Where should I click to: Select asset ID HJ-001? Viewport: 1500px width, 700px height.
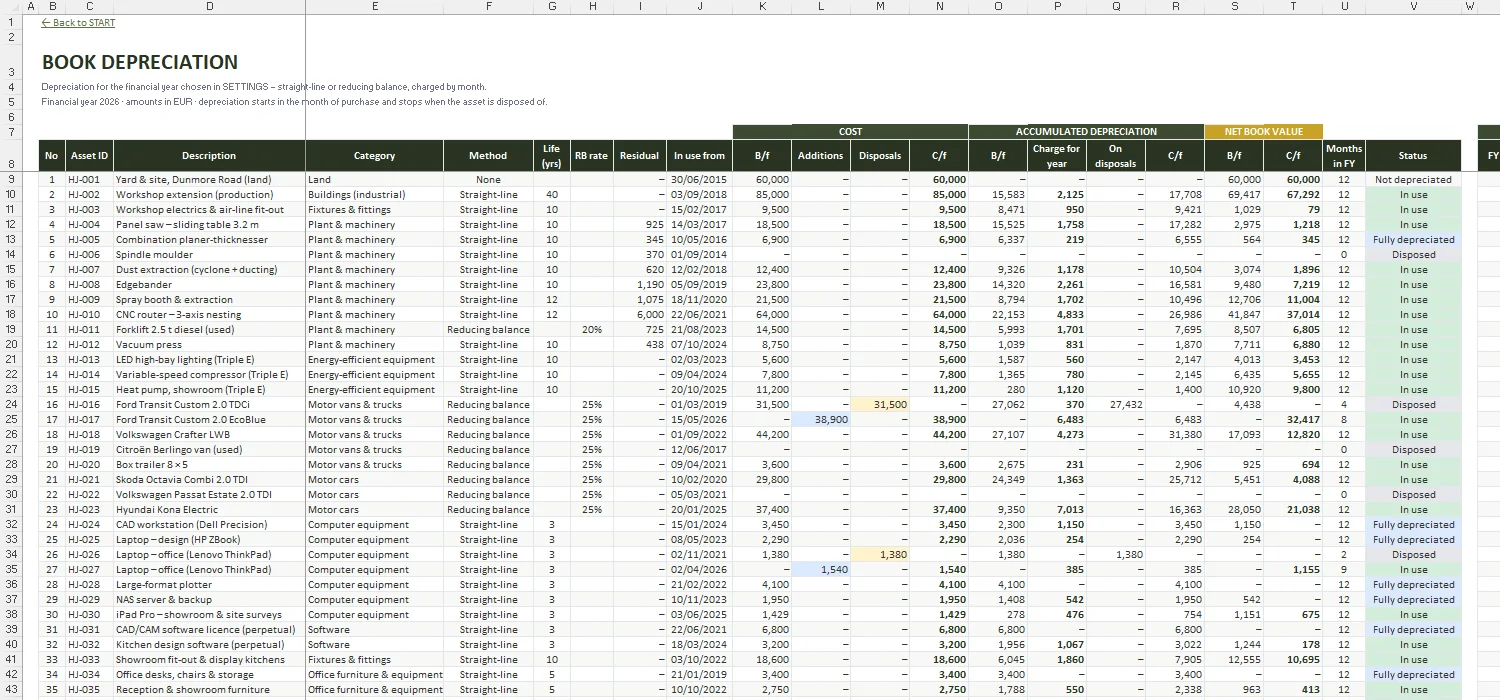pyautogui.click(x=89, y=180)
